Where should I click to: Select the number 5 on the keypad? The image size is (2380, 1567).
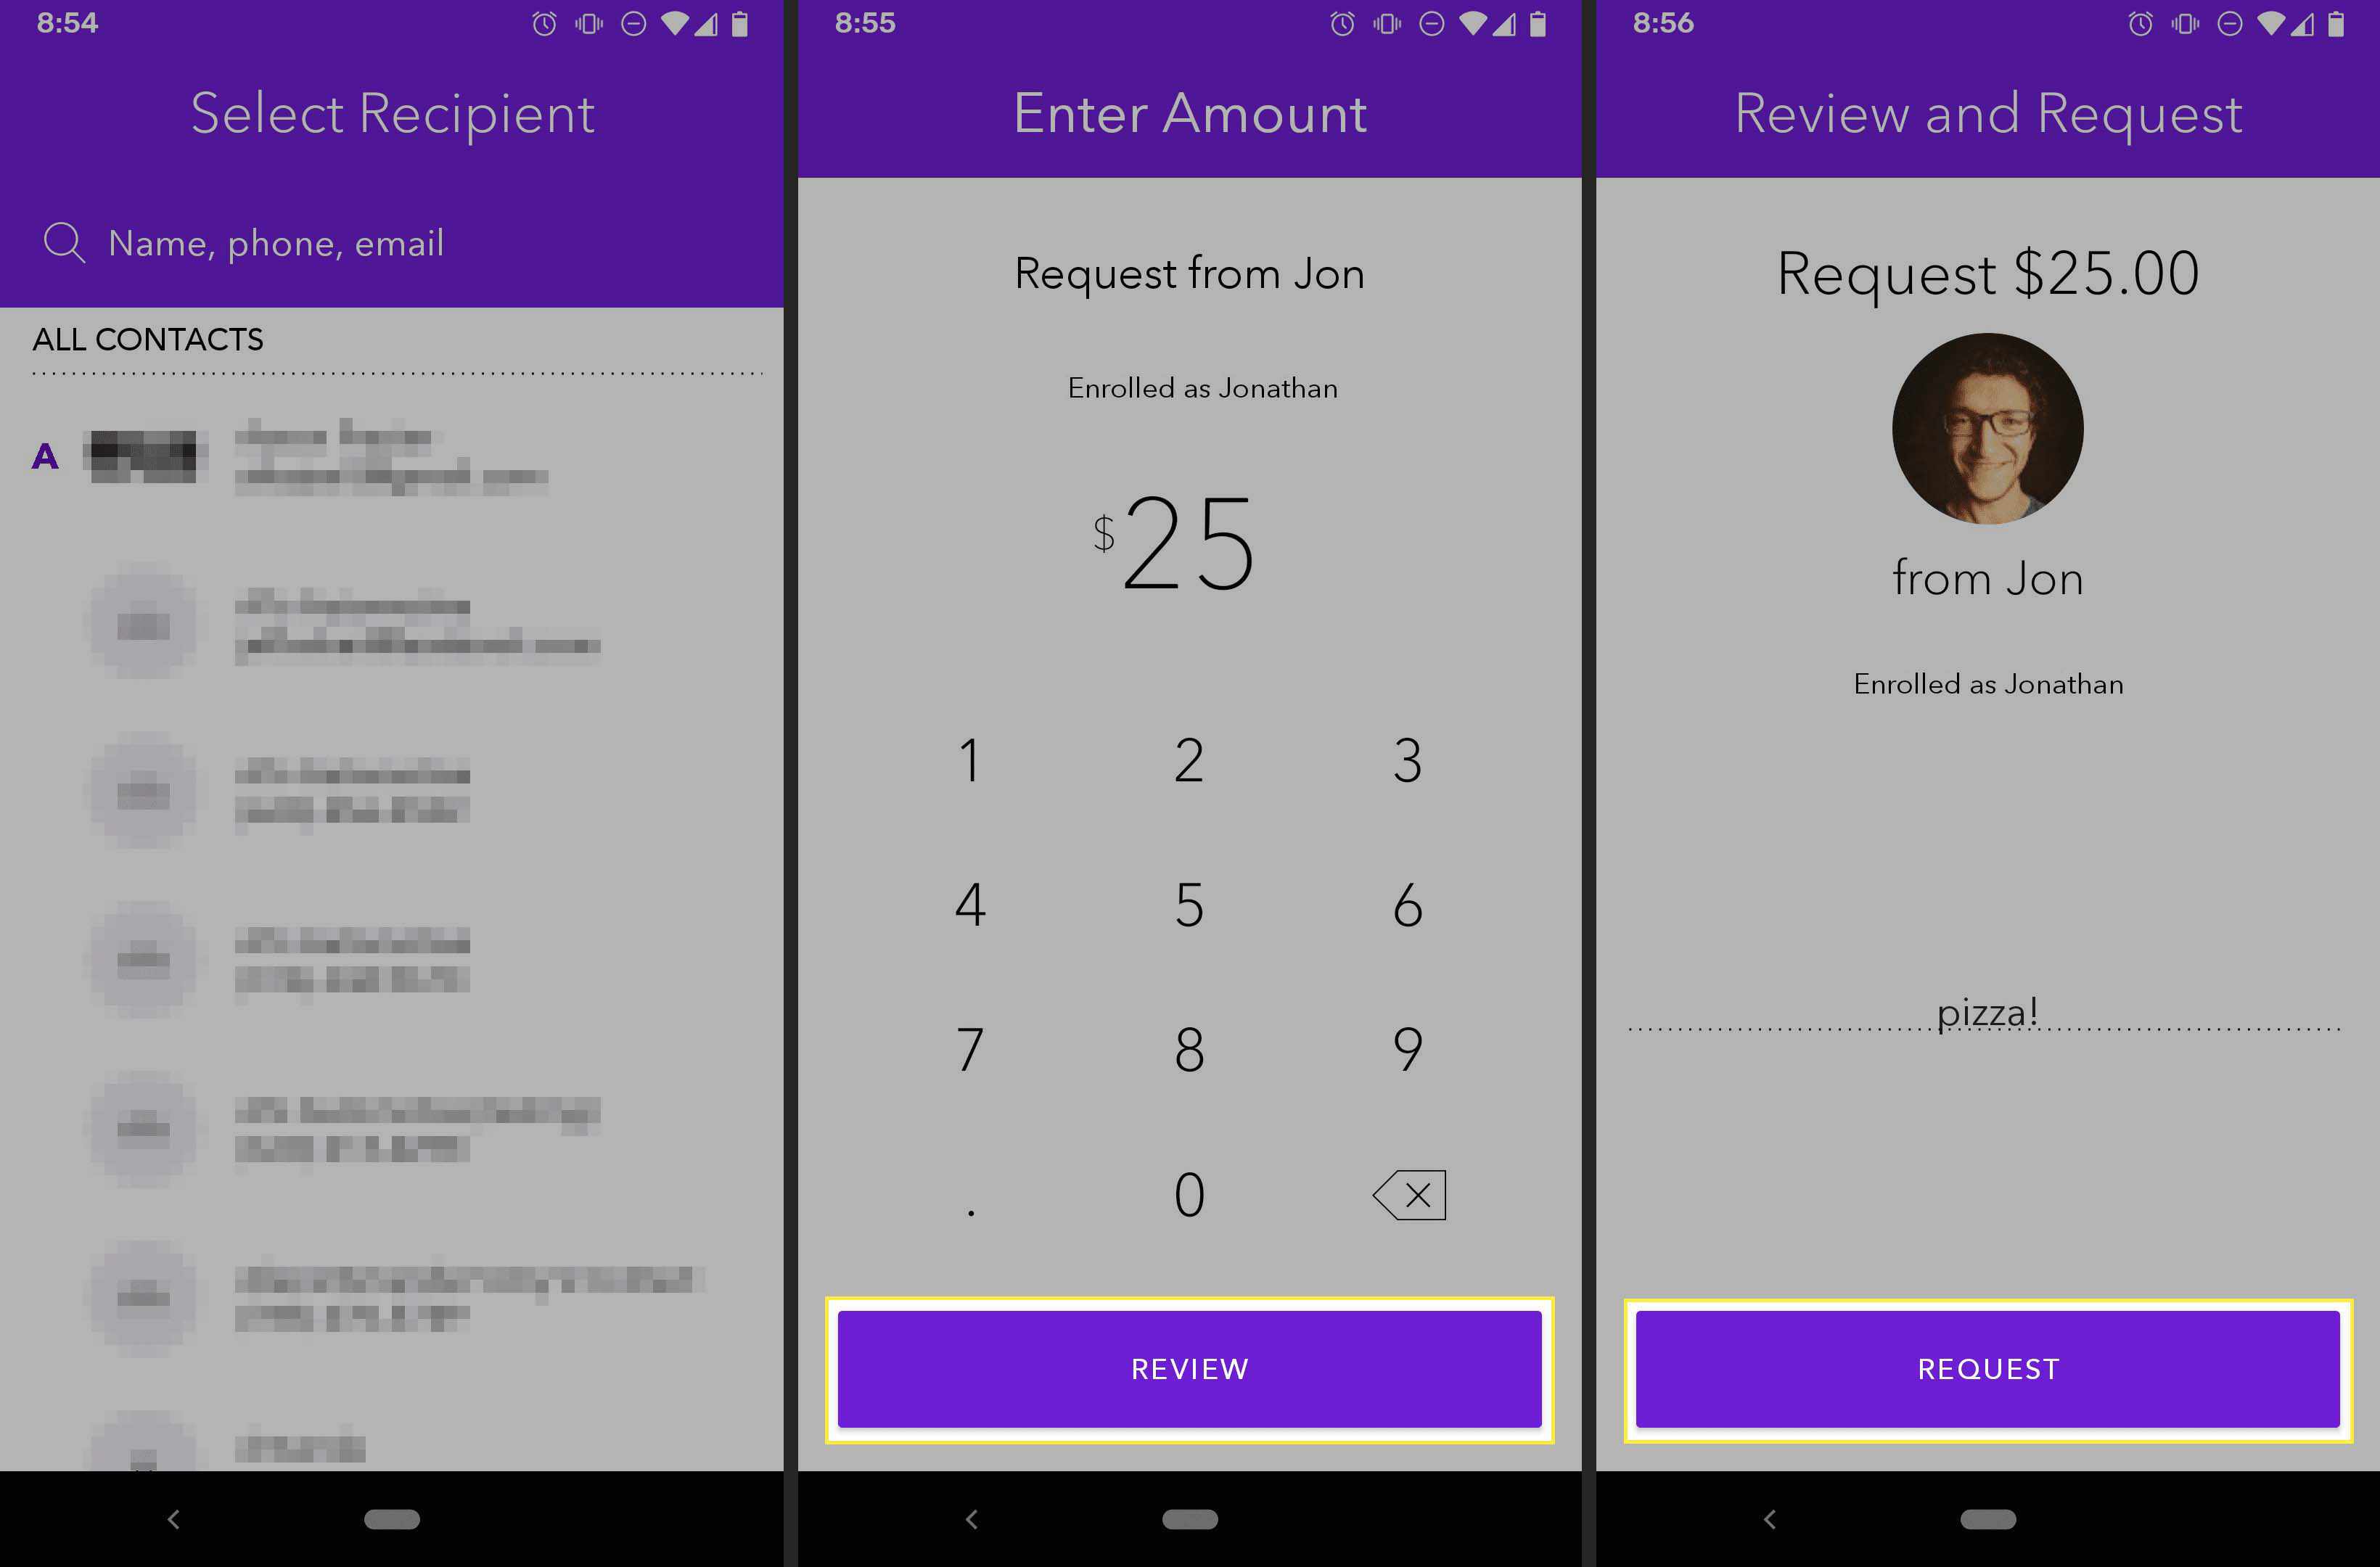click(1189, 901)
